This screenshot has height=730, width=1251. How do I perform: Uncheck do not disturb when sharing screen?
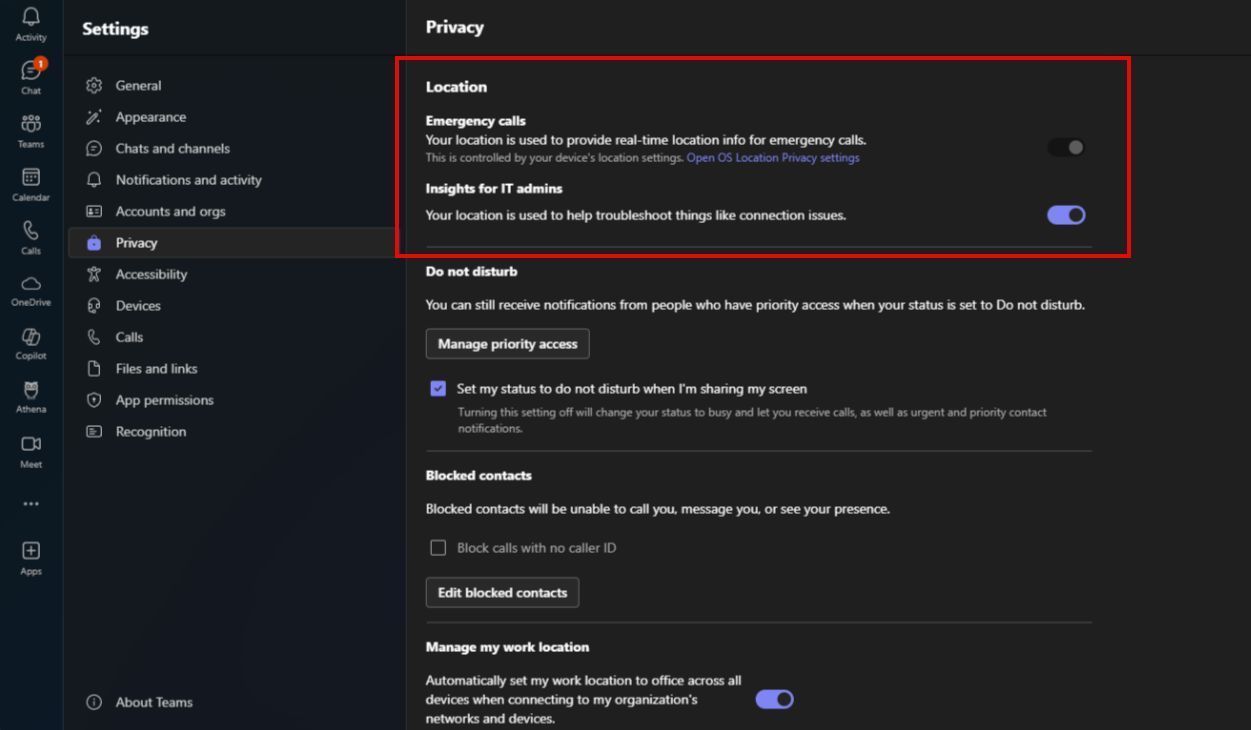(x=438, y=389)
